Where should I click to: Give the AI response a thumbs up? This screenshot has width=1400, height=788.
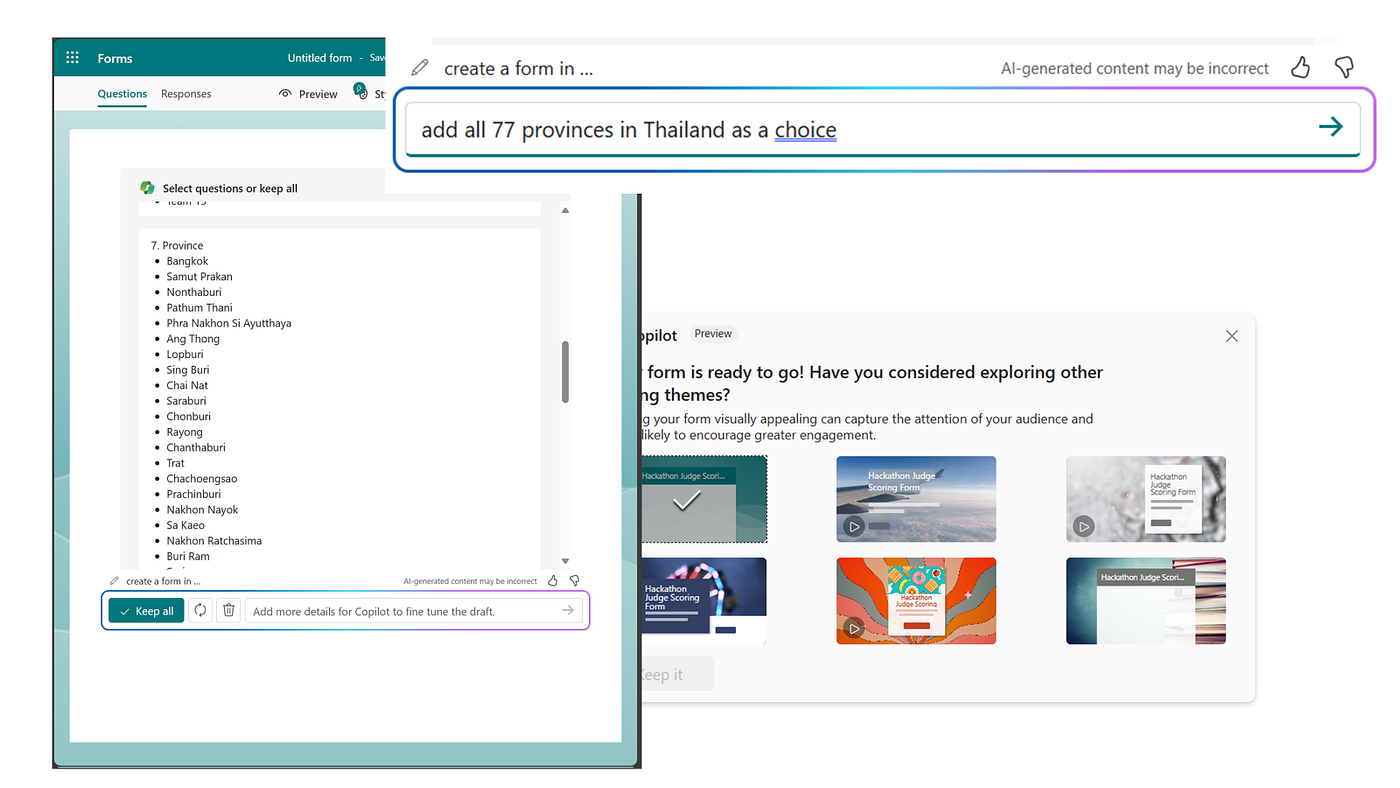(x=1300, y=67)
